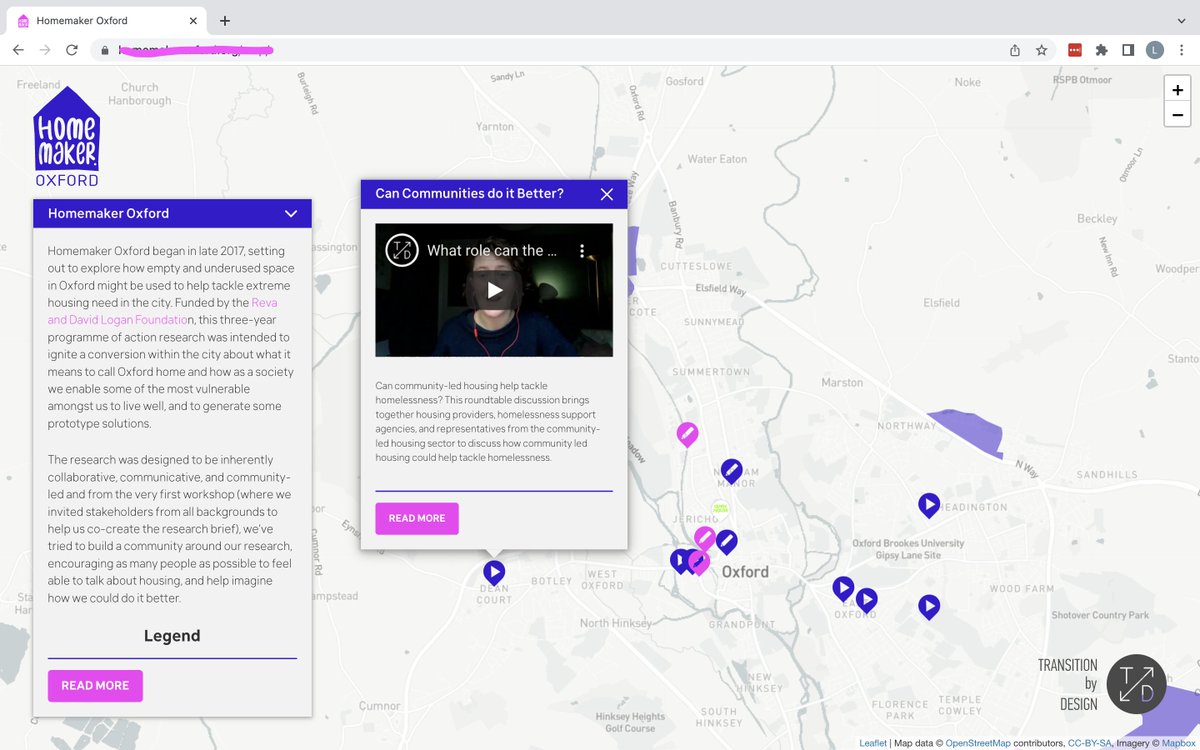Click the Homemaker Oxford panel title

click(x=108, y=213)
